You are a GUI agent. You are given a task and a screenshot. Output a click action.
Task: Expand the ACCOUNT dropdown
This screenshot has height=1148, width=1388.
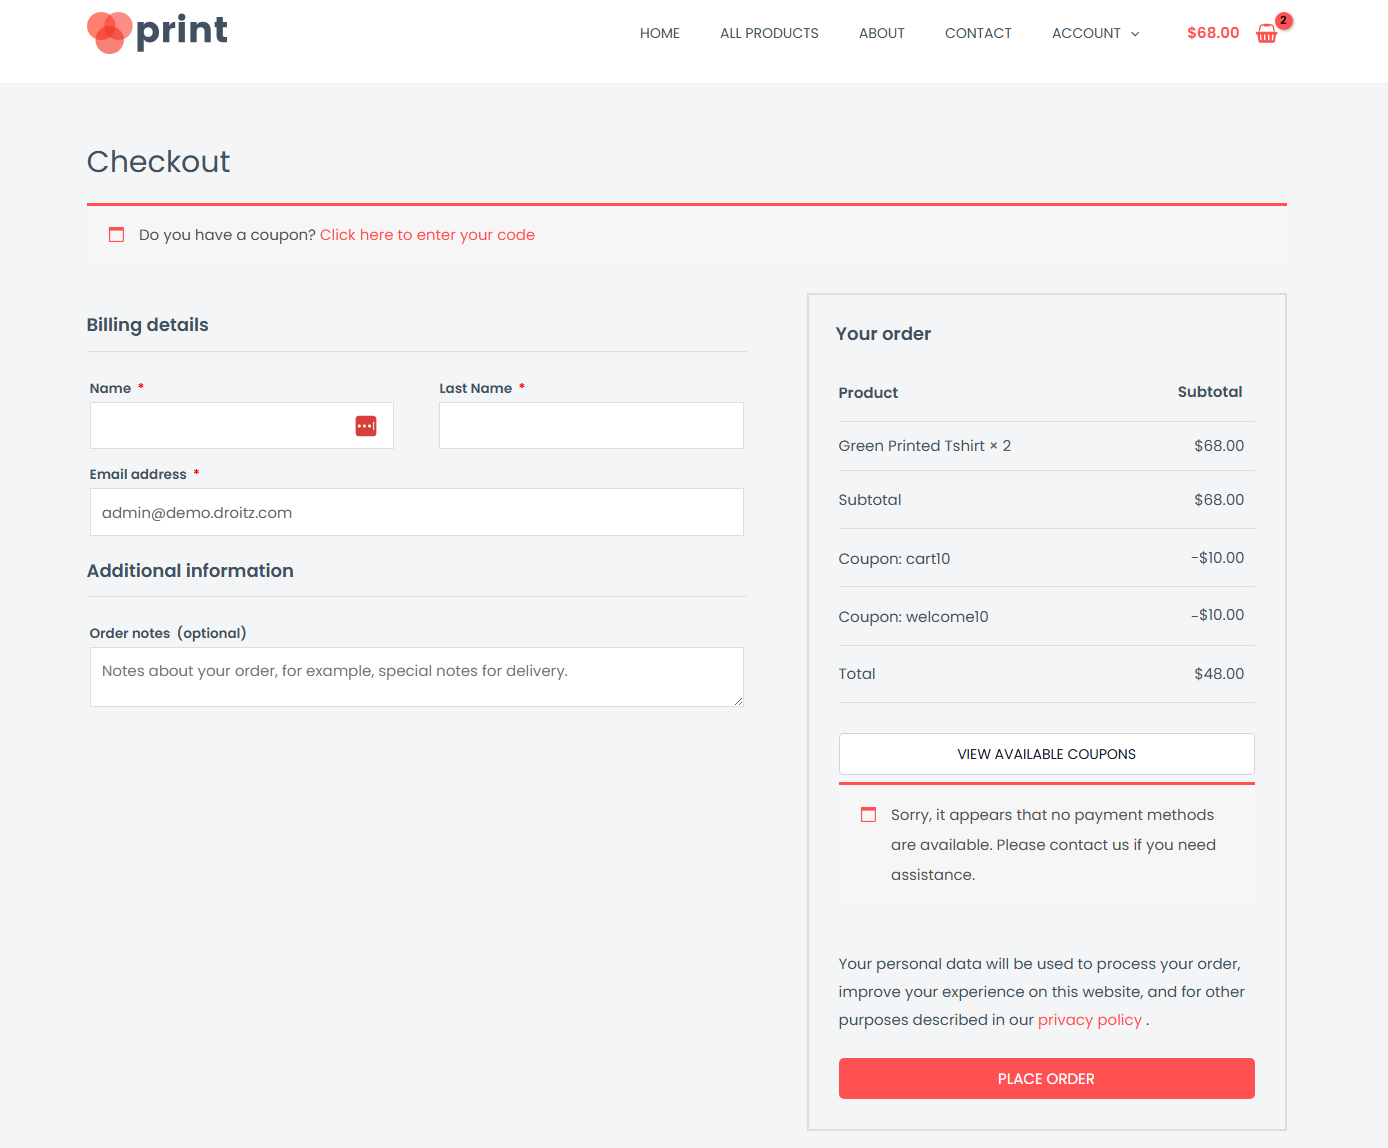click(x=1095, y=33)
